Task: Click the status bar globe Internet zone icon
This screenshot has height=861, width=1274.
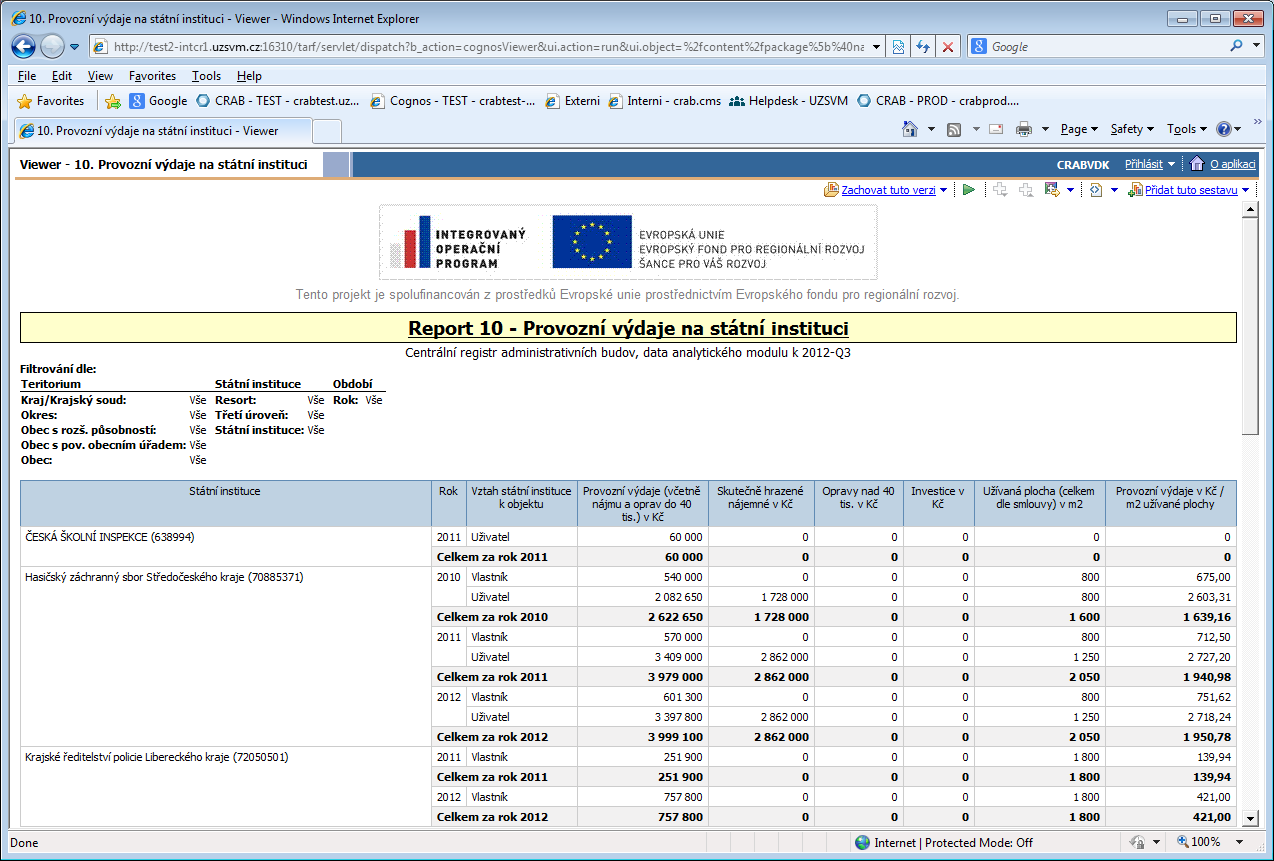Action: [862, 843]
